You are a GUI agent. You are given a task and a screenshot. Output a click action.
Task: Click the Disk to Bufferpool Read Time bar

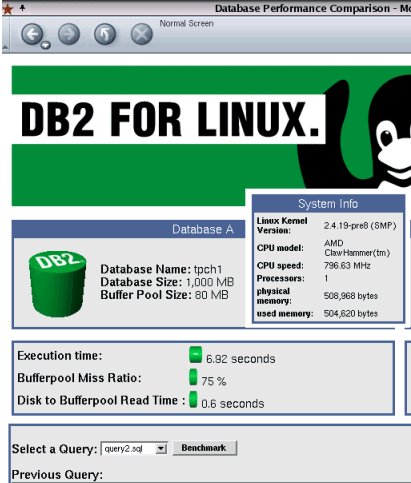pos(193,399)
